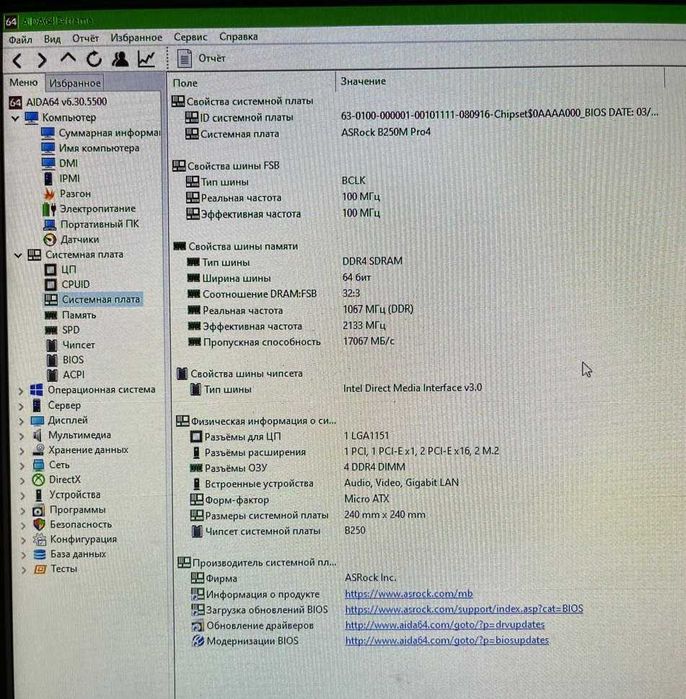Select the CPUID icon
This screenshot has height=699, width=686.
[50, 284]
